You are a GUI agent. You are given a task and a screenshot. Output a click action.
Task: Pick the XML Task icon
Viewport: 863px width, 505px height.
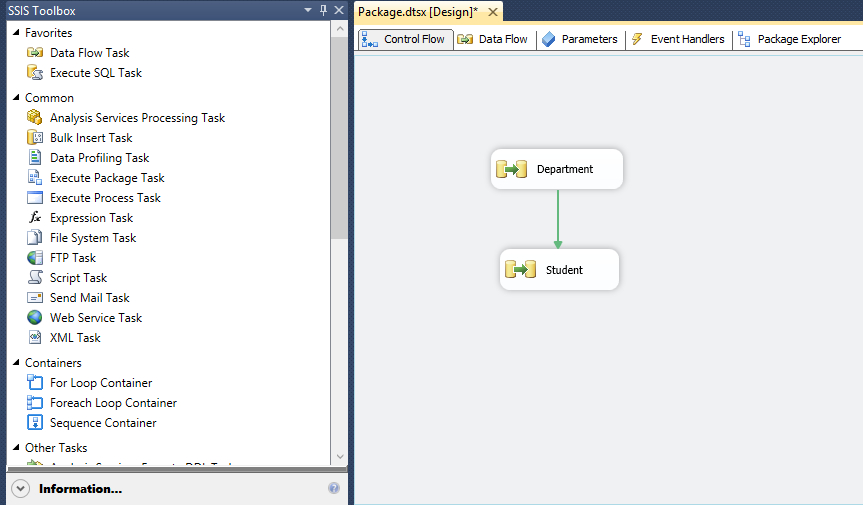[35, 337]
